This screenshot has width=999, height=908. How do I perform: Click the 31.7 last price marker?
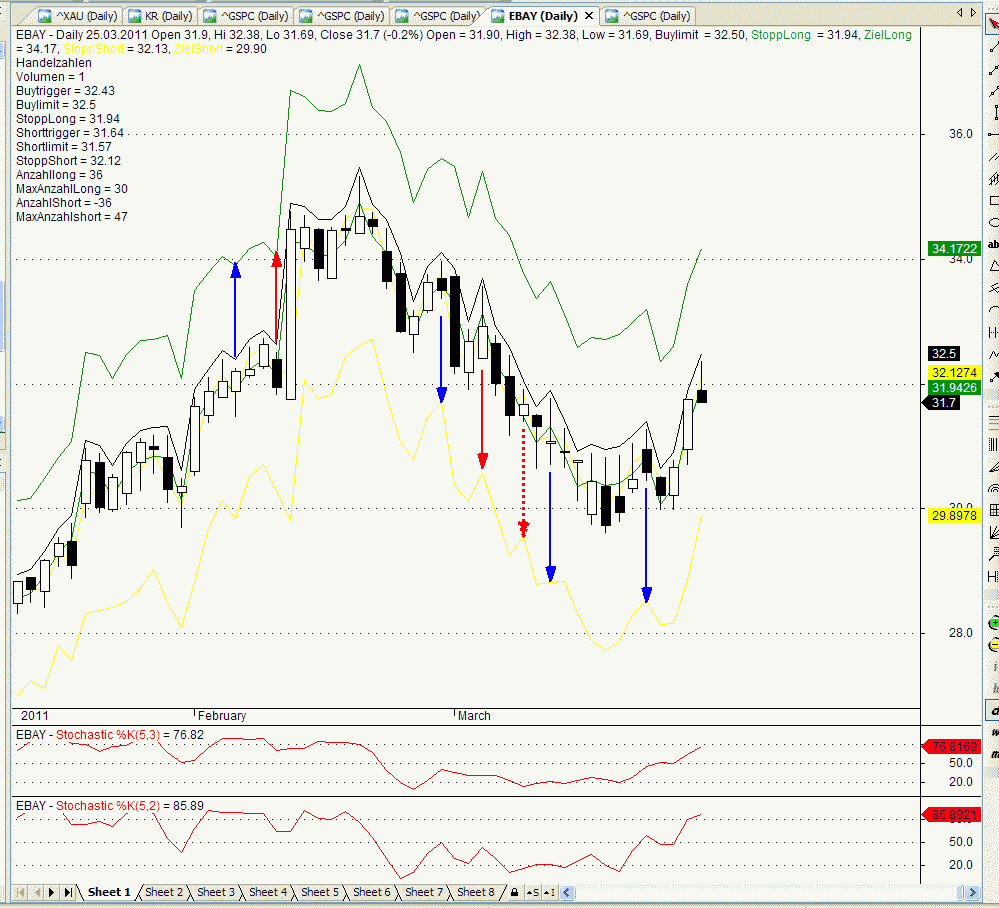pyautogui.click(x=941, y=403)
